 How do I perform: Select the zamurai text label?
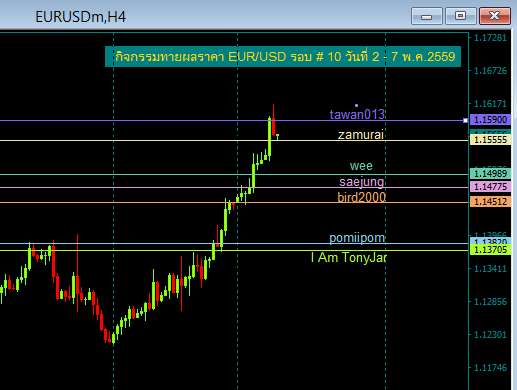click(361, 135)
